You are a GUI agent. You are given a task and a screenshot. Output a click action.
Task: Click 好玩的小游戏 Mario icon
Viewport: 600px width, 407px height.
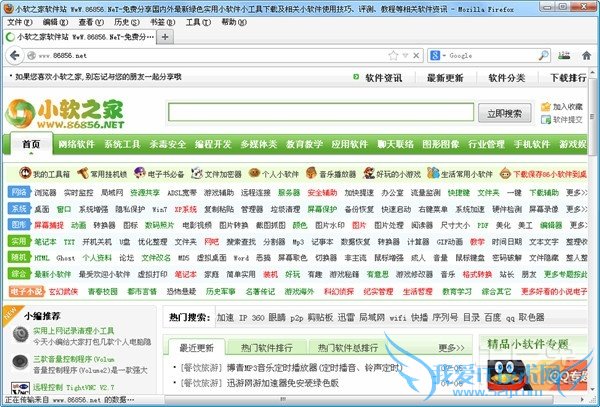point(369,173)
